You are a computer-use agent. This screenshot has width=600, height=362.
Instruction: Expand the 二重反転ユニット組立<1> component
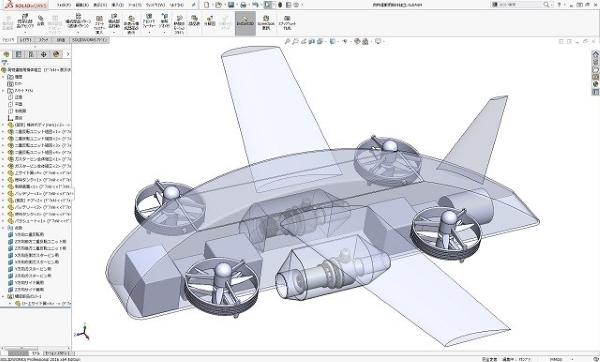tap(3, 132)
